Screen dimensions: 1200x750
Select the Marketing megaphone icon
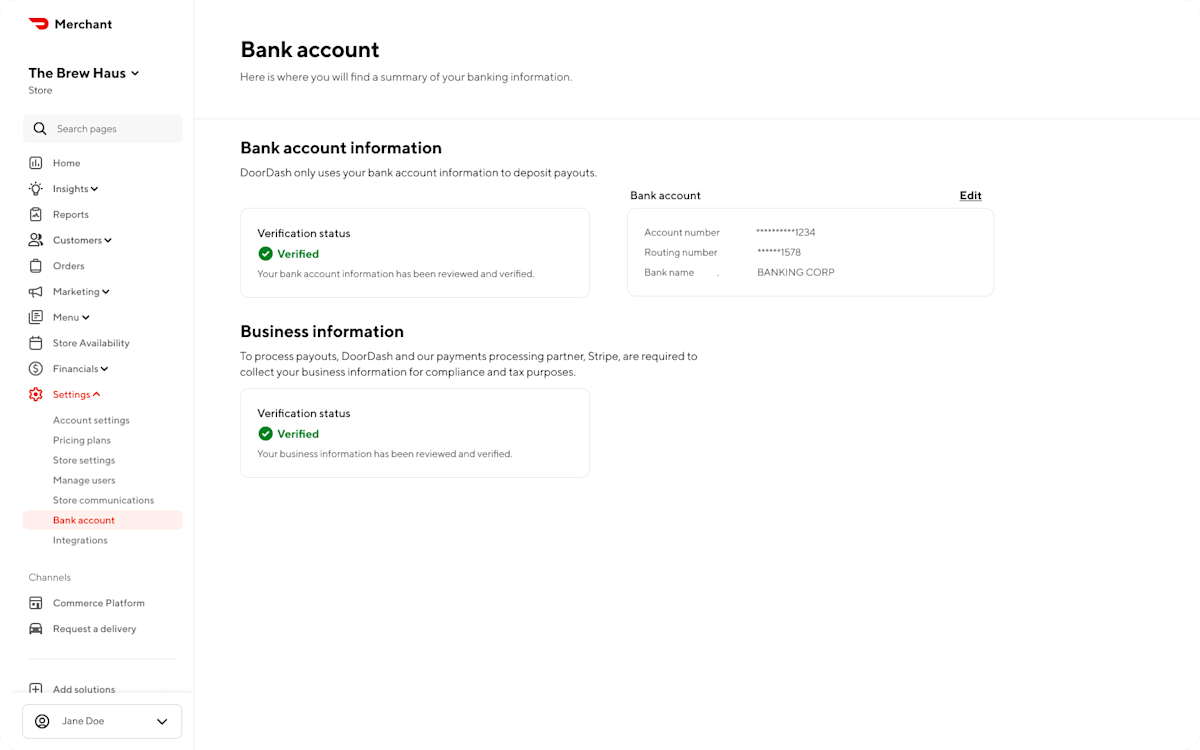[37, 291]
